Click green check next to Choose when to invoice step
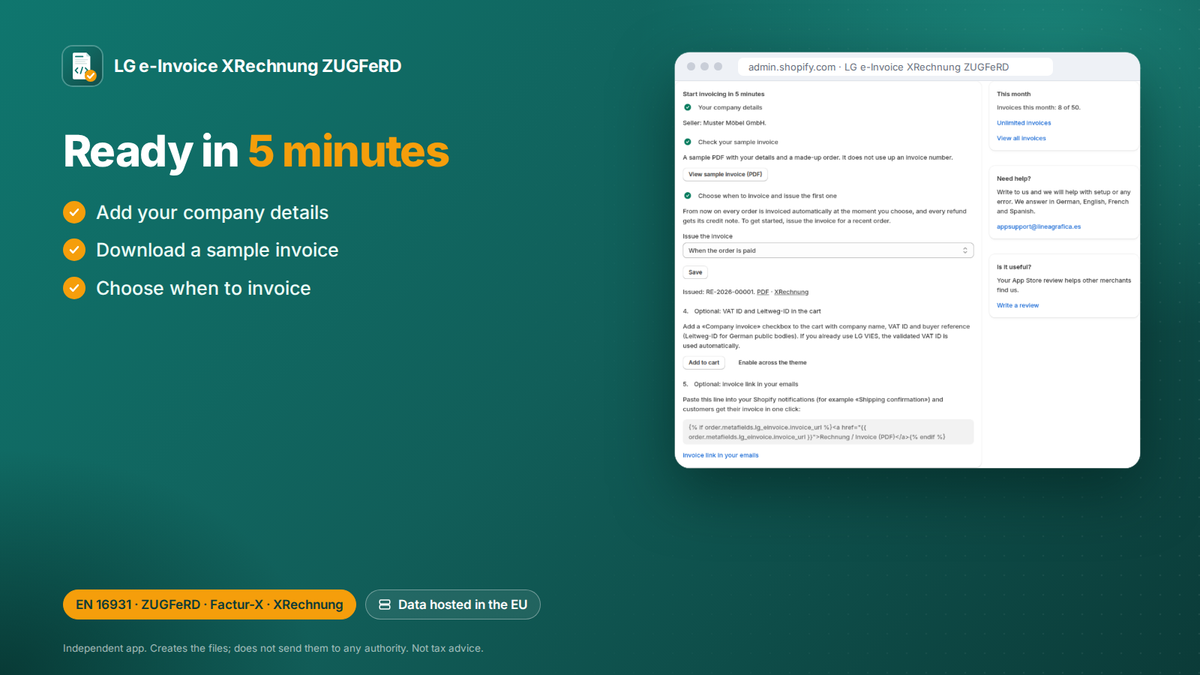 coord(687,196)
